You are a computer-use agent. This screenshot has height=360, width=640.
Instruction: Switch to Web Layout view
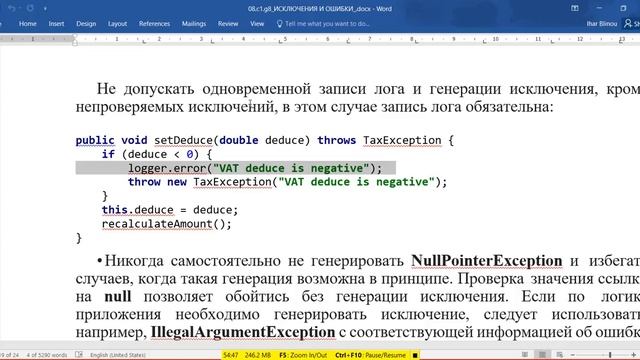560,355
